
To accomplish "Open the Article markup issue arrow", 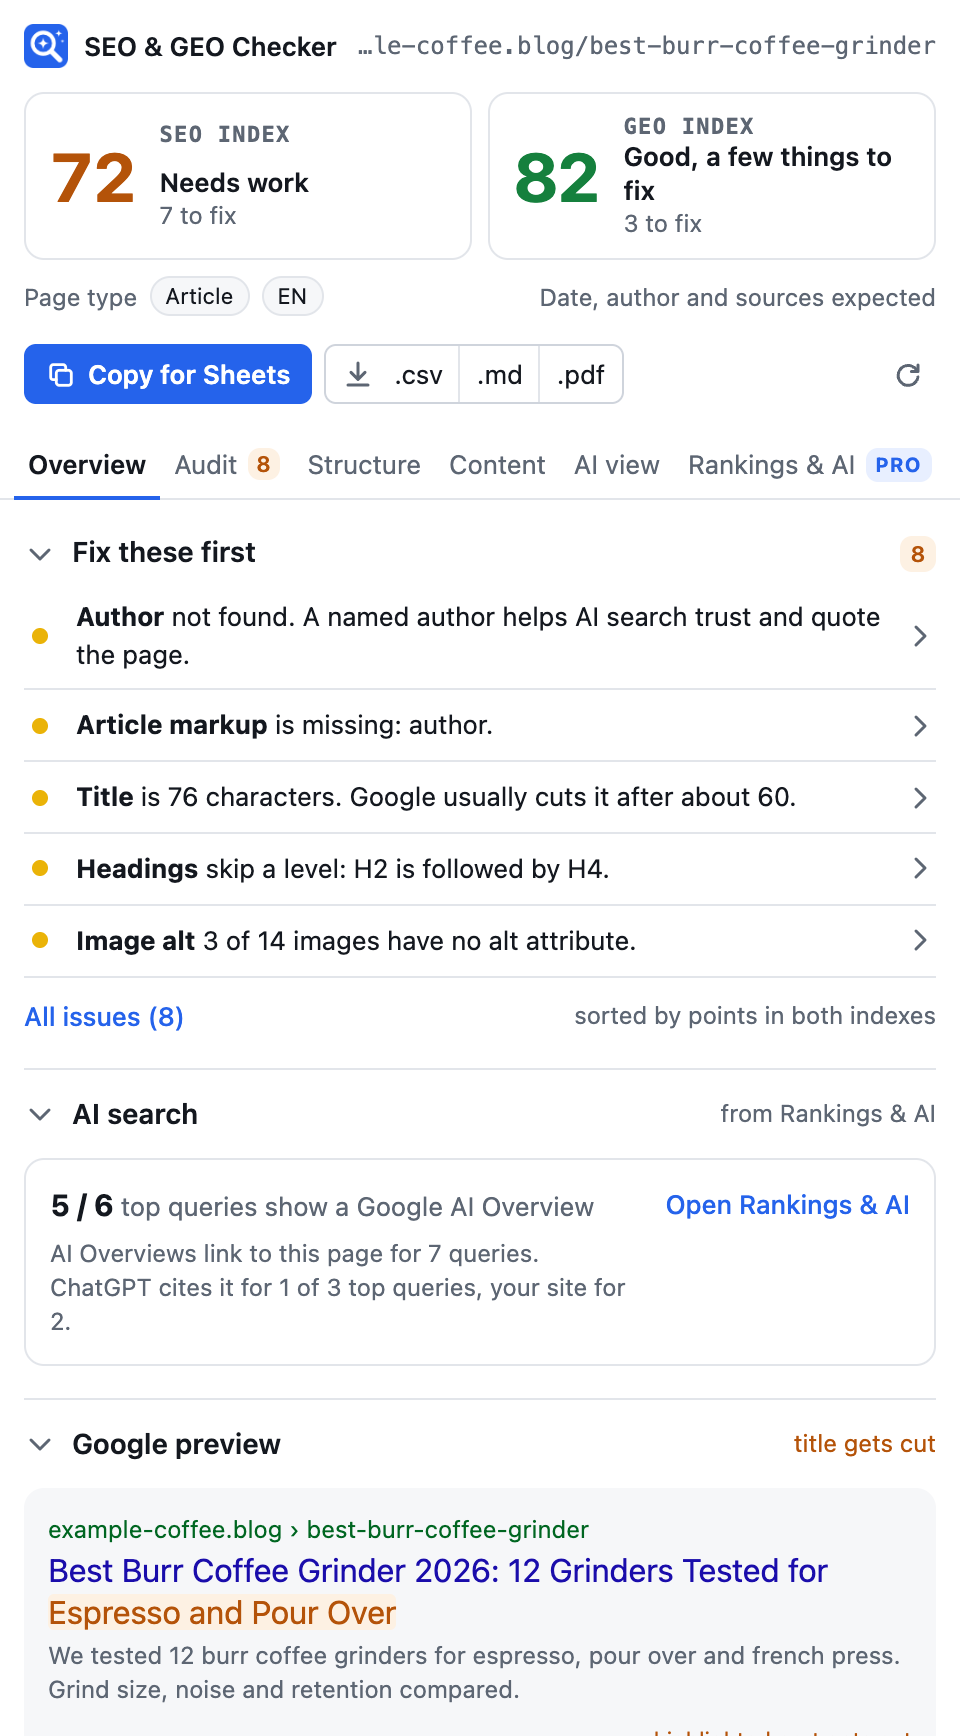I will [x=920, y=726].
